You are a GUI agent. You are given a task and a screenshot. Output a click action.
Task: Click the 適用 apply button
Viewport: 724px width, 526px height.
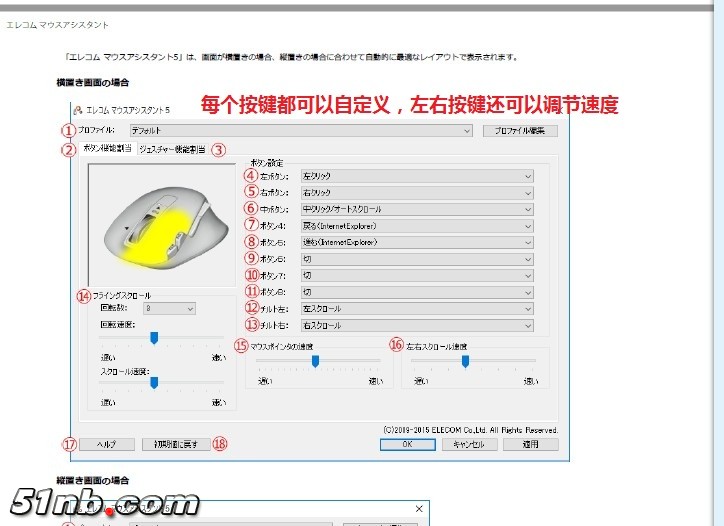[x=531, y=444]
